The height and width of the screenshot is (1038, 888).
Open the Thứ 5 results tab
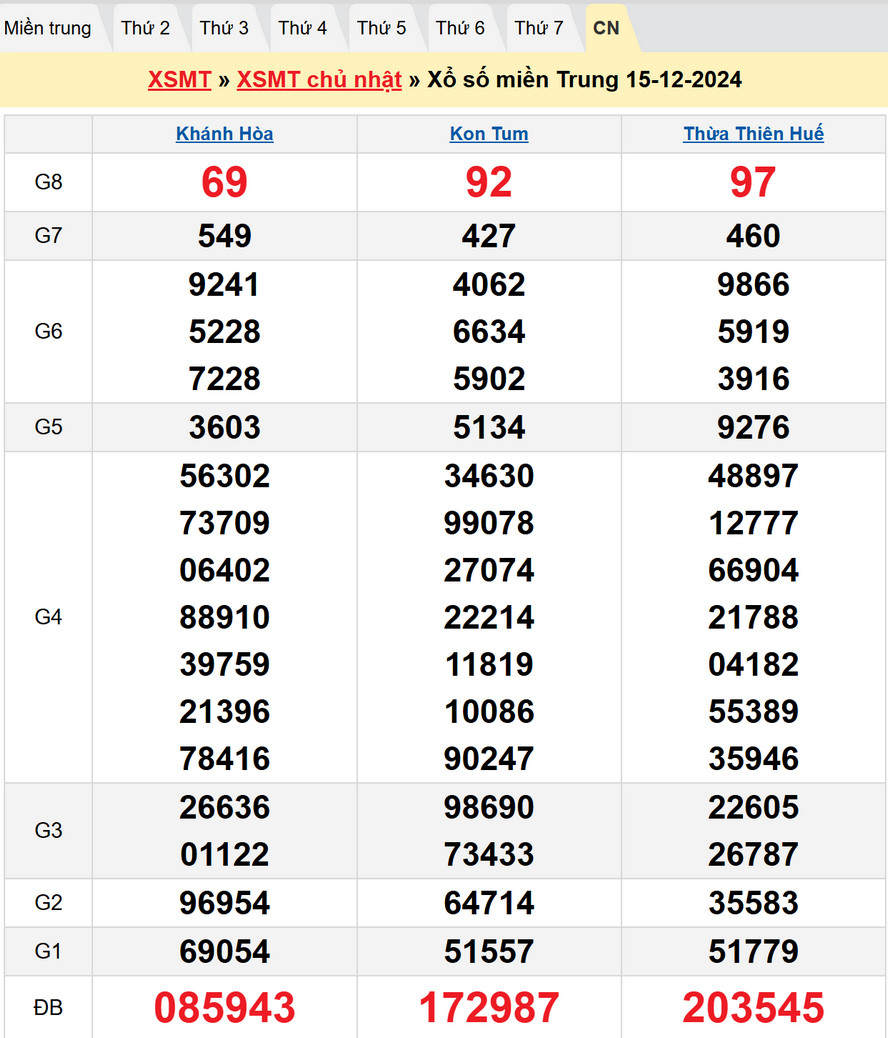pyautogui.click(x=382, y=28)
